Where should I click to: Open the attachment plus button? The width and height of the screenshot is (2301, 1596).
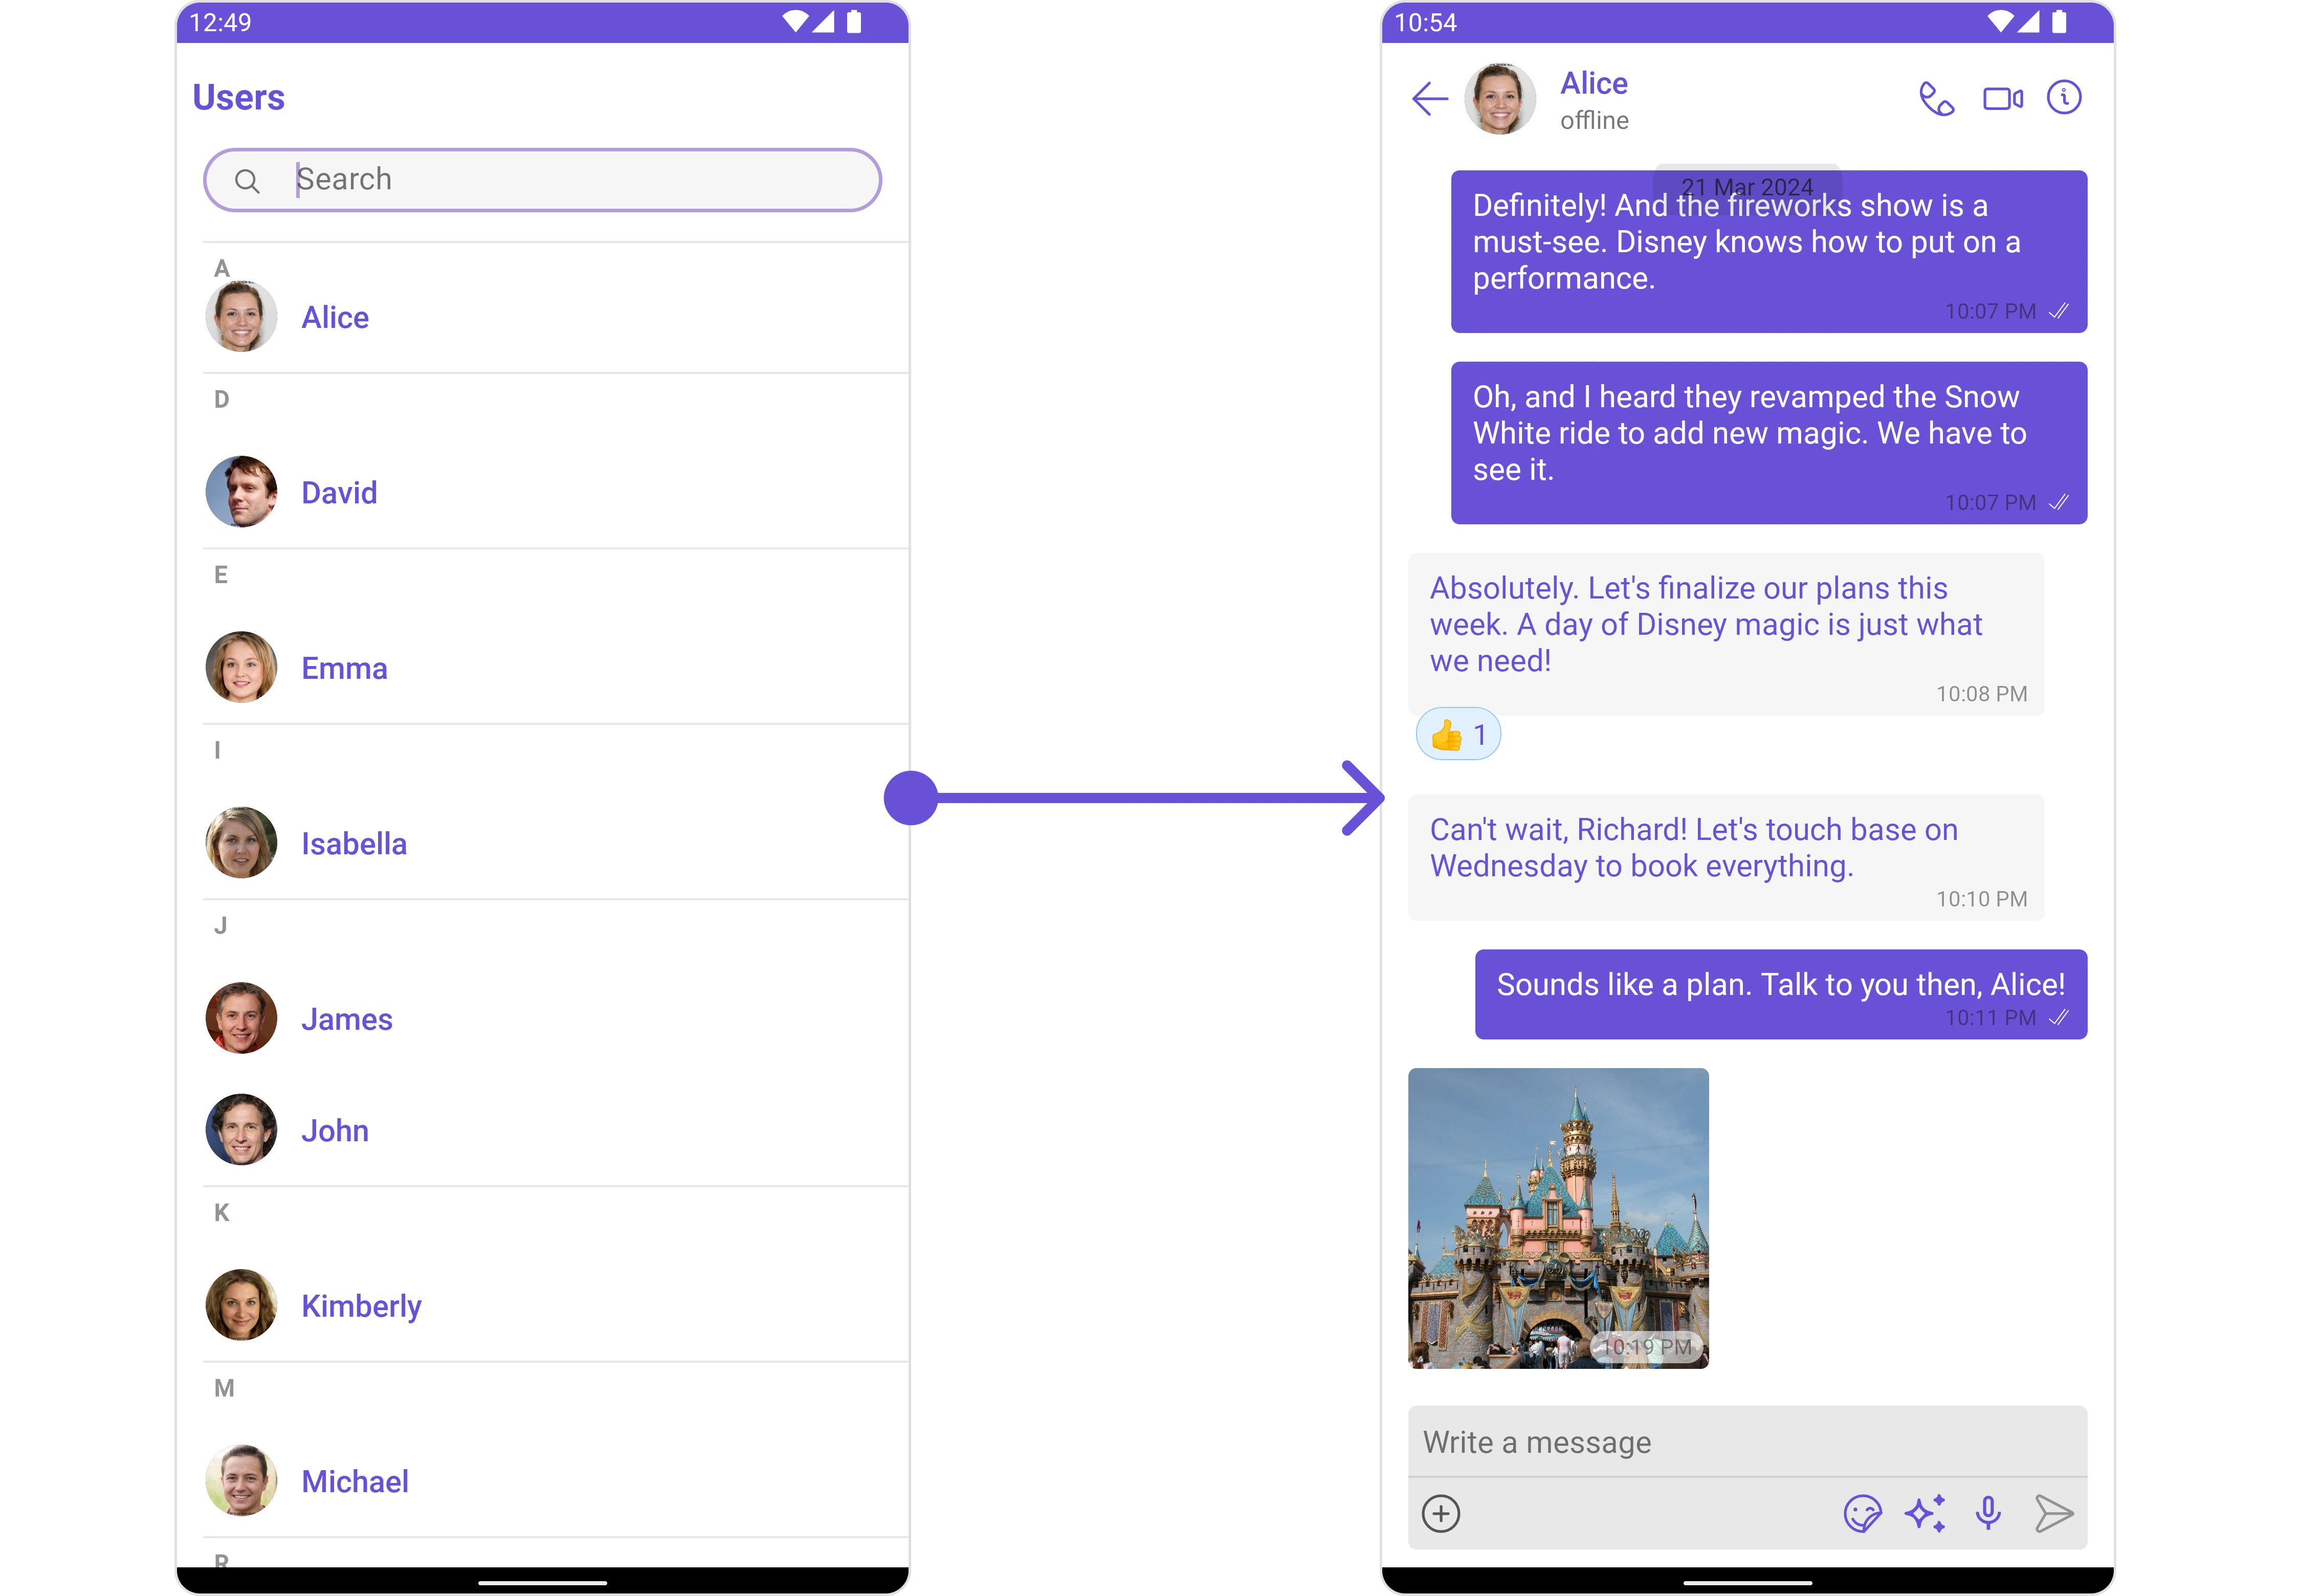[1441, 1513]
